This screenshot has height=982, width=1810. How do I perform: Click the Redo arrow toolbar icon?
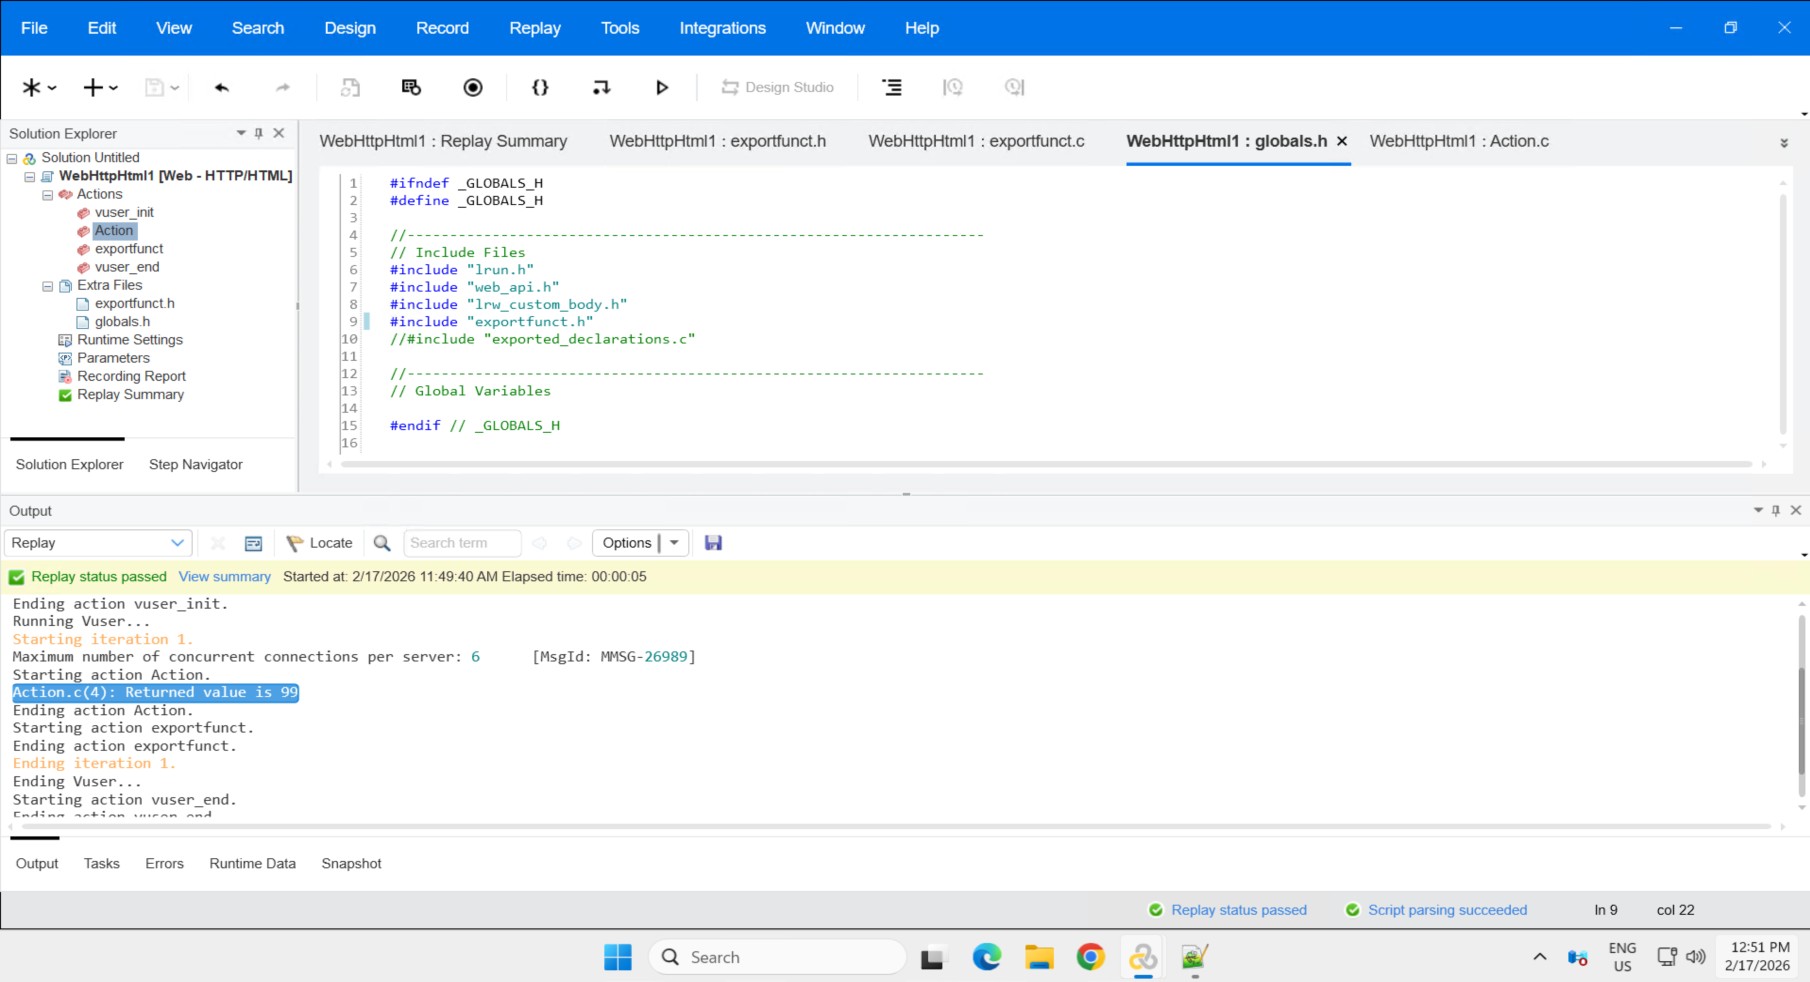tap(283, 88)
